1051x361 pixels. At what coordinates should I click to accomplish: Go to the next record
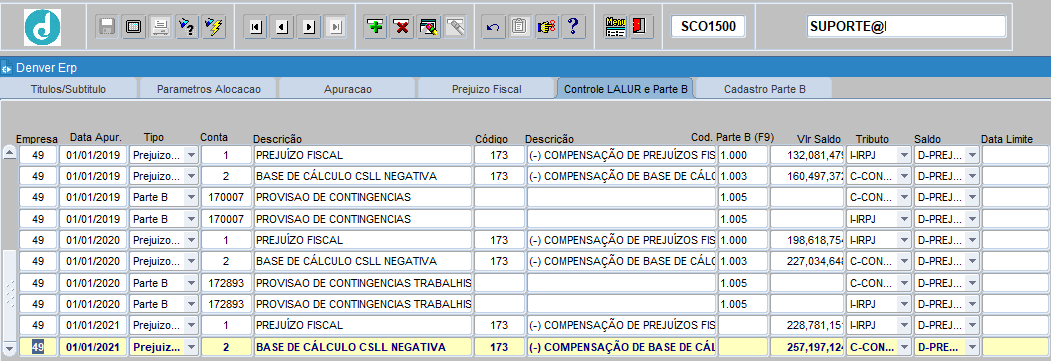pyautogui.click(x=309, y=27)
